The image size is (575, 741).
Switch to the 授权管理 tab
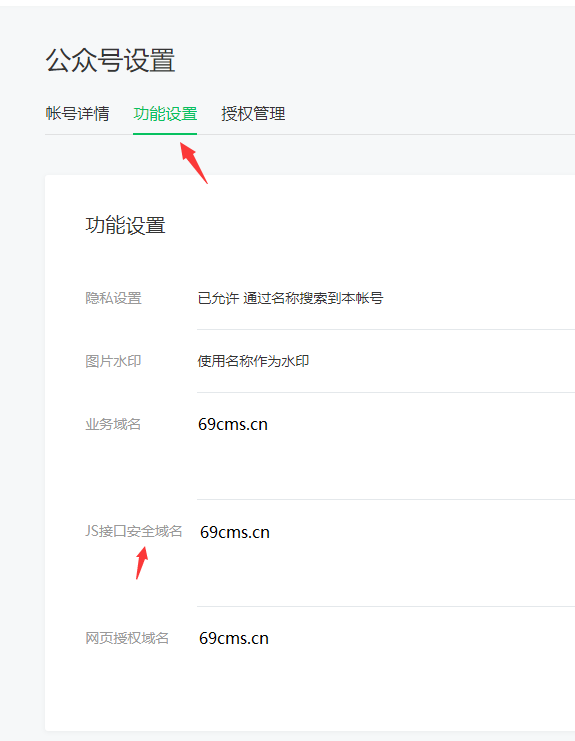[x=253, y=114]
